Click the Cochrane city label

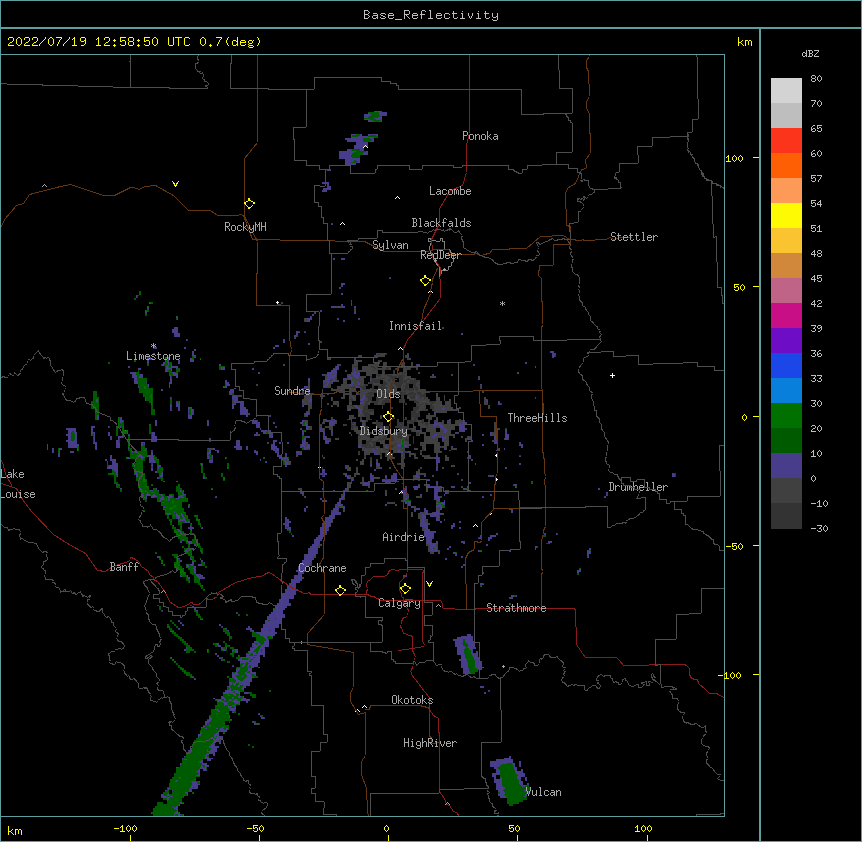point(322,568)
